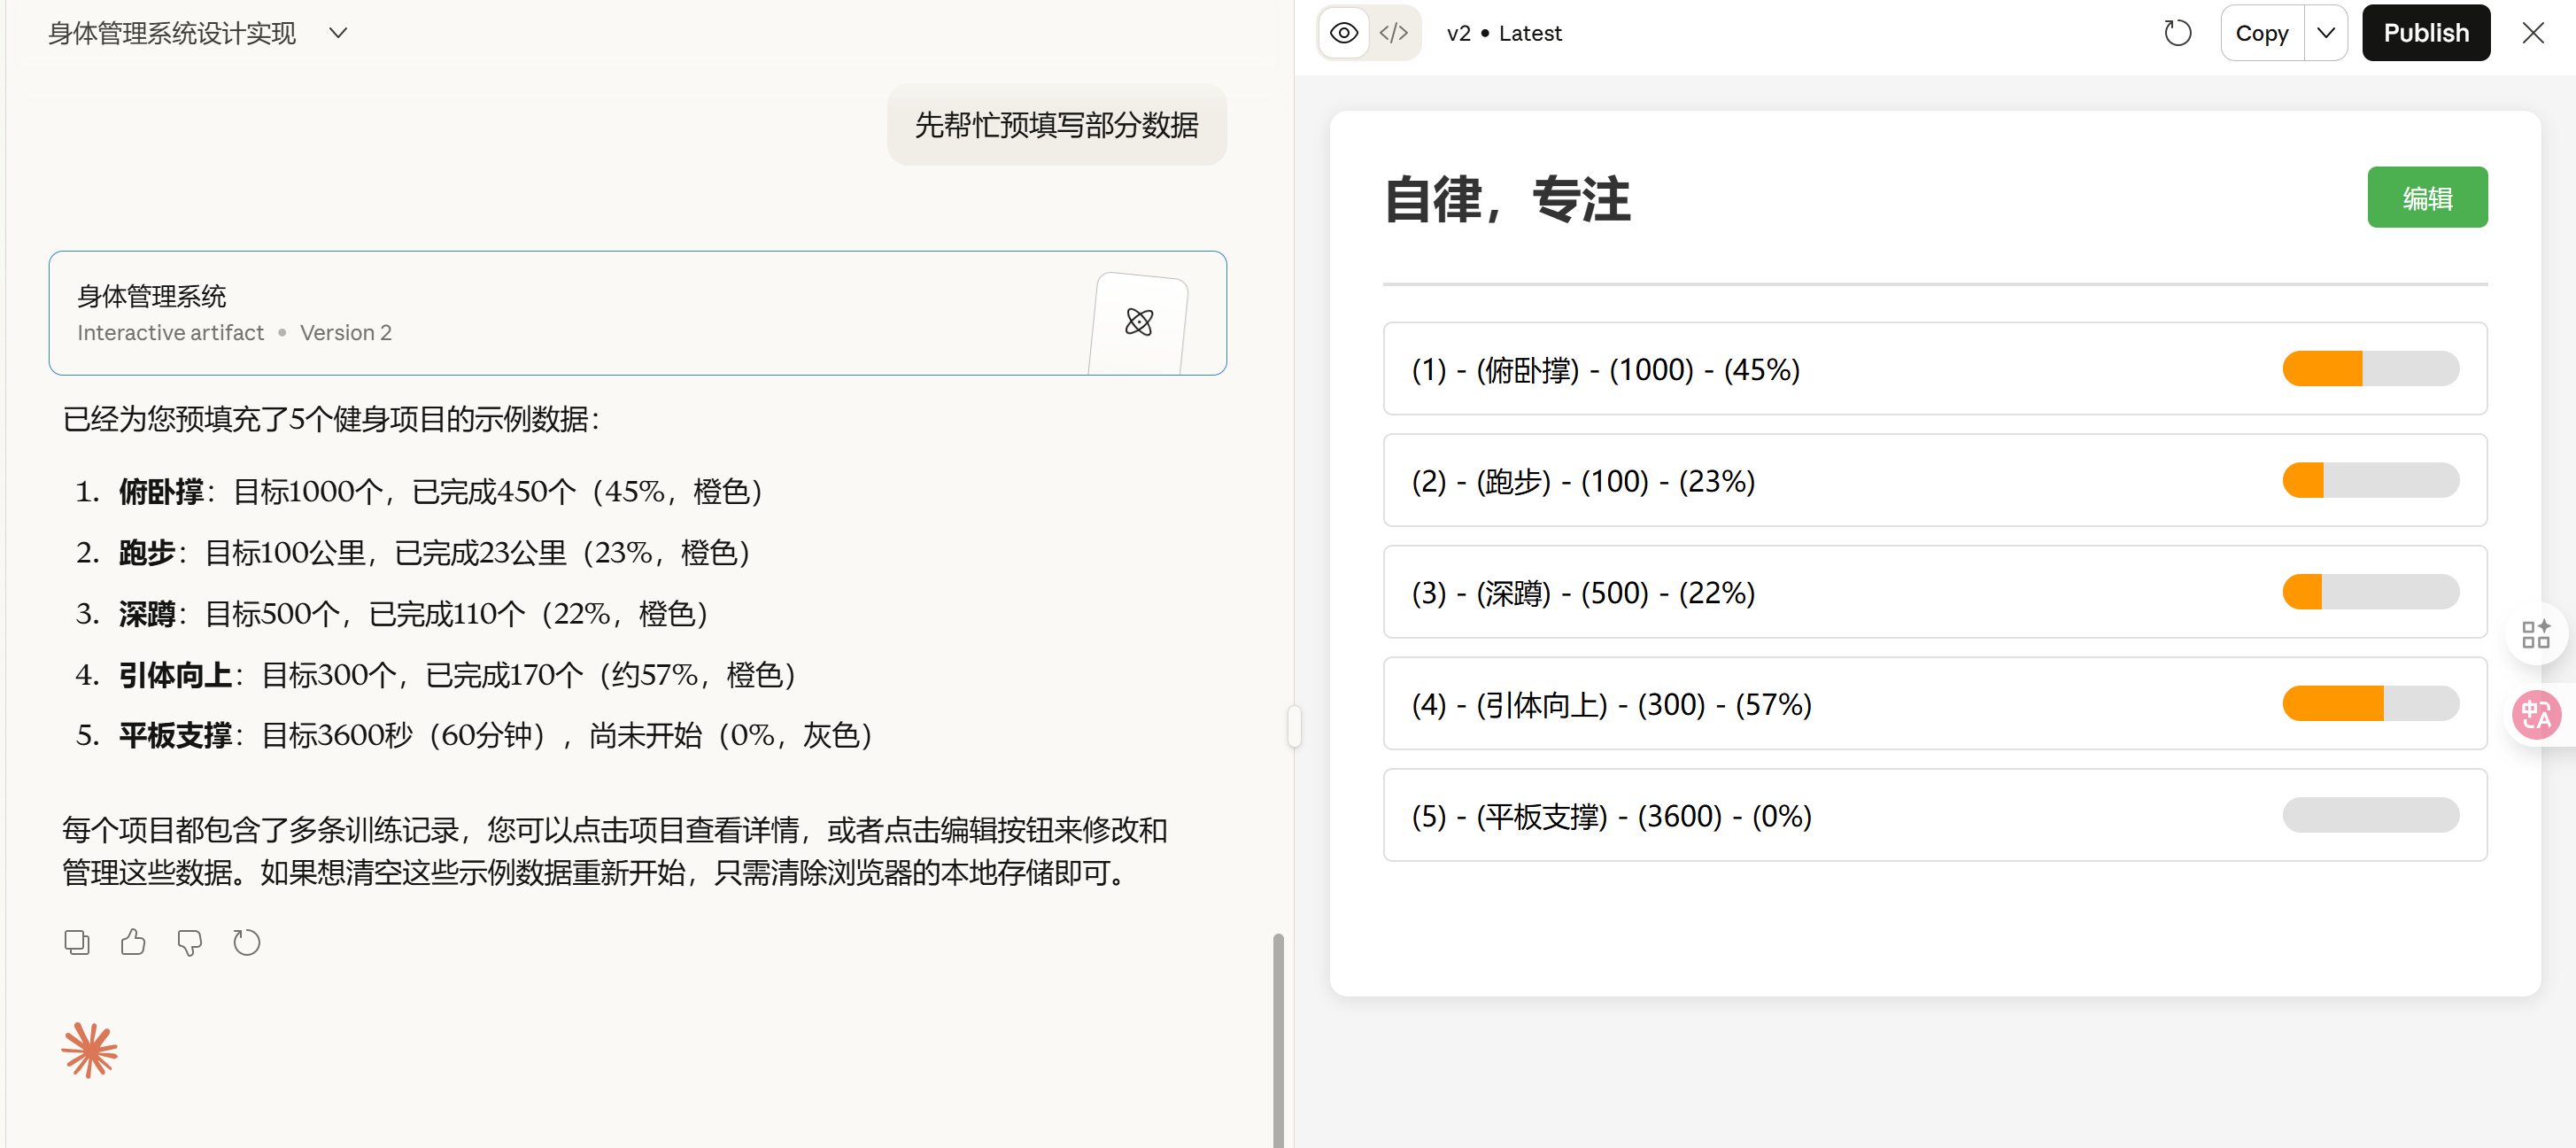Copy the assistant response with copy icon

pos(76,942)
